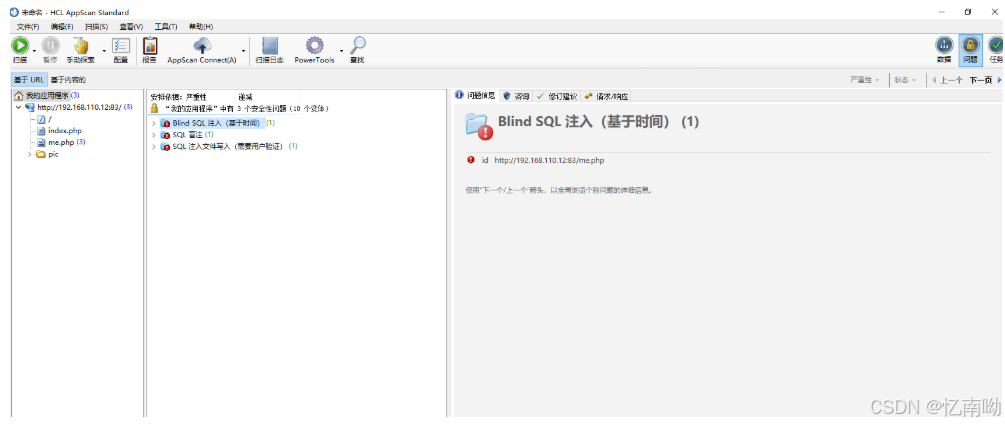Open the 文件(F) menu
Screen dimensions: 1005x425
click(x=28, y=26)
